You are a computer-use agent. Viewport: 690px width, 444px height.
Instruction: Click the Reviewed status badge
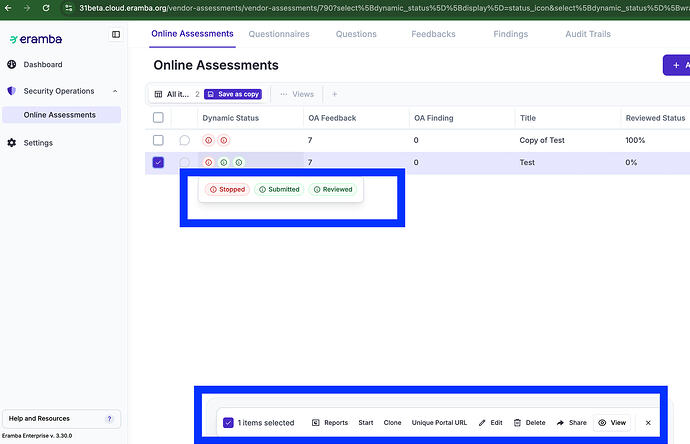(333, 189)
